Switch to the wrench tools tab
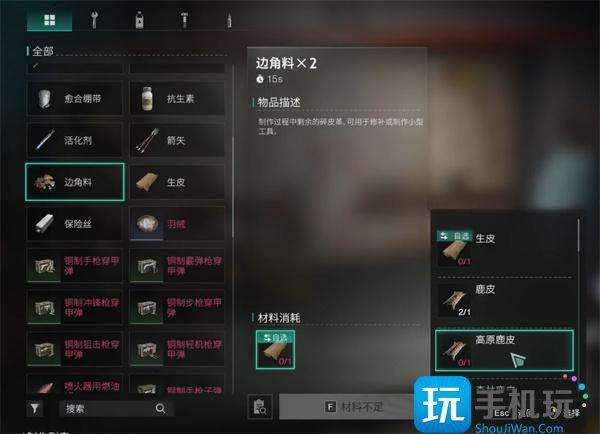 click(94, 20)
